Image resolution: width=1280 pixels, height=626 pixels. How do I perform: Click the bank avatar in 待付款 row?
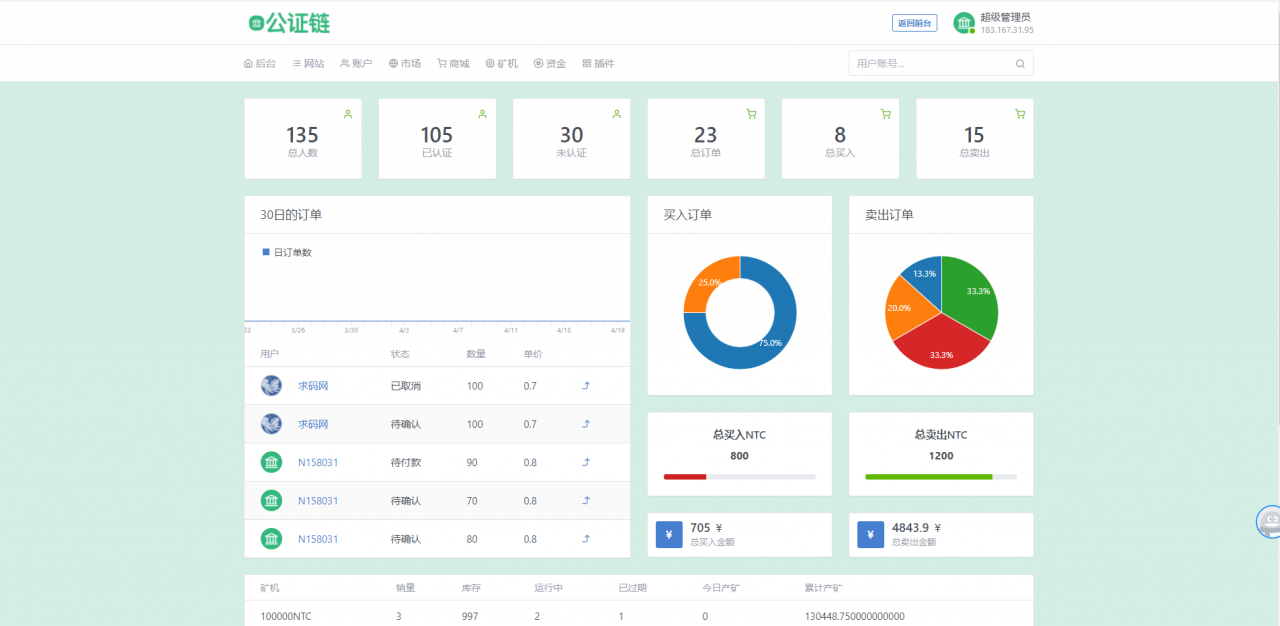point(271,462)
